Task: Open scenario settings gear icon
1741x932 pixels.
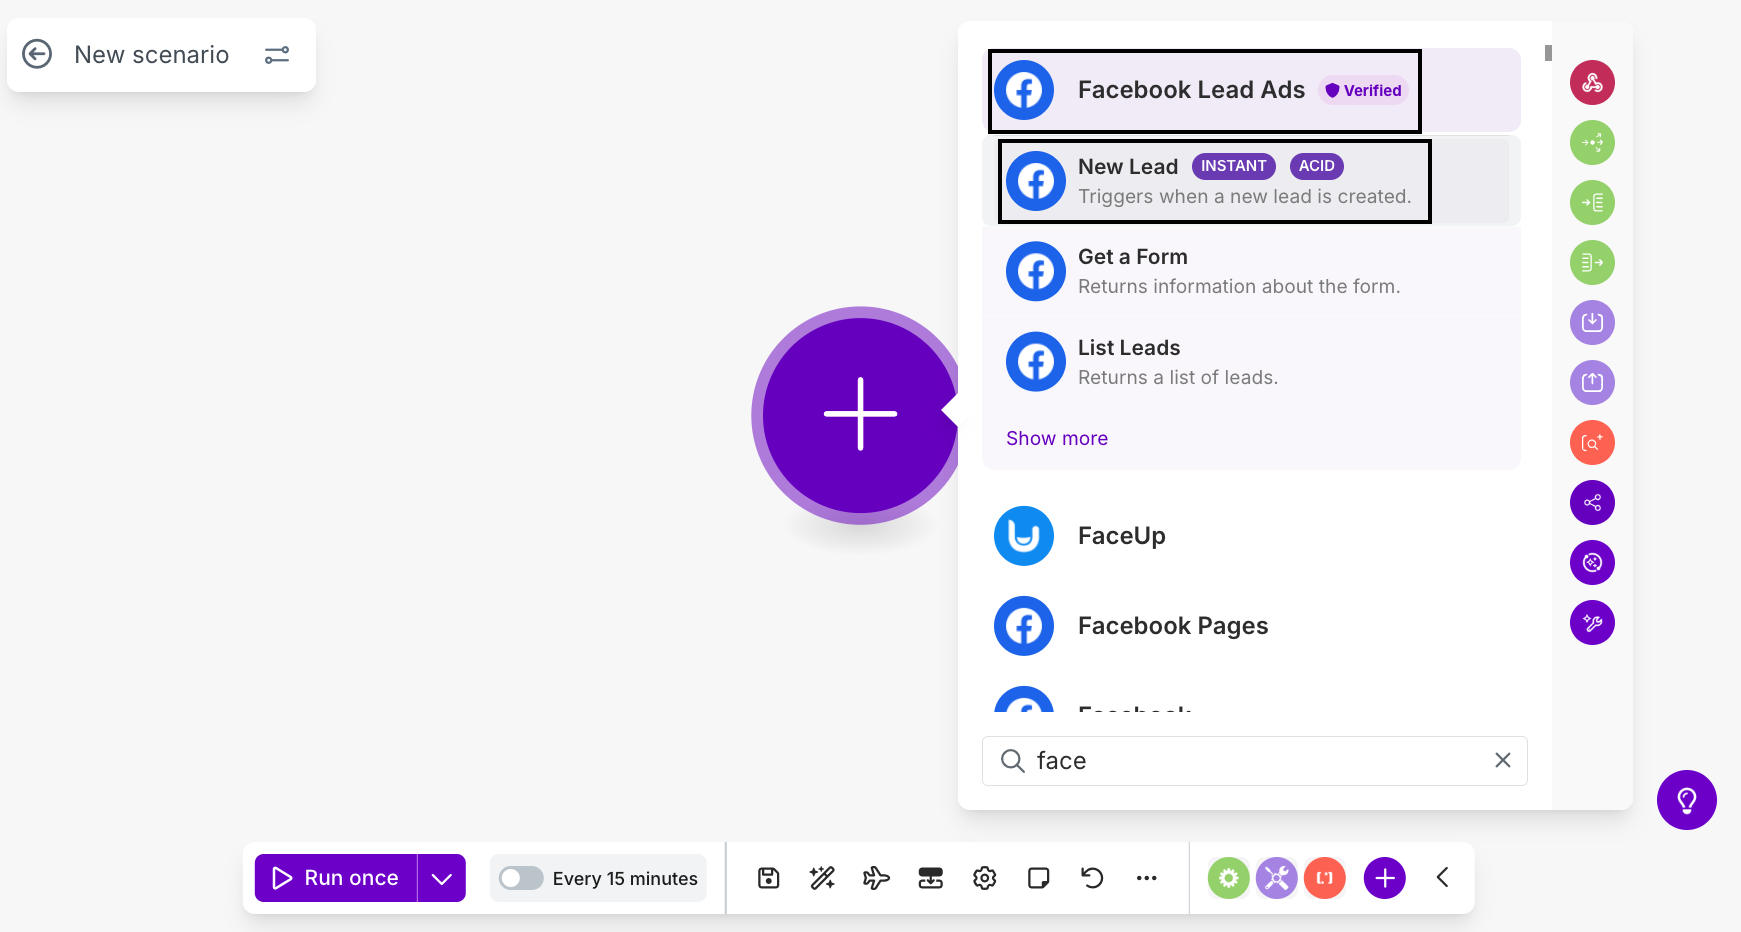Action: coord(984,878)
